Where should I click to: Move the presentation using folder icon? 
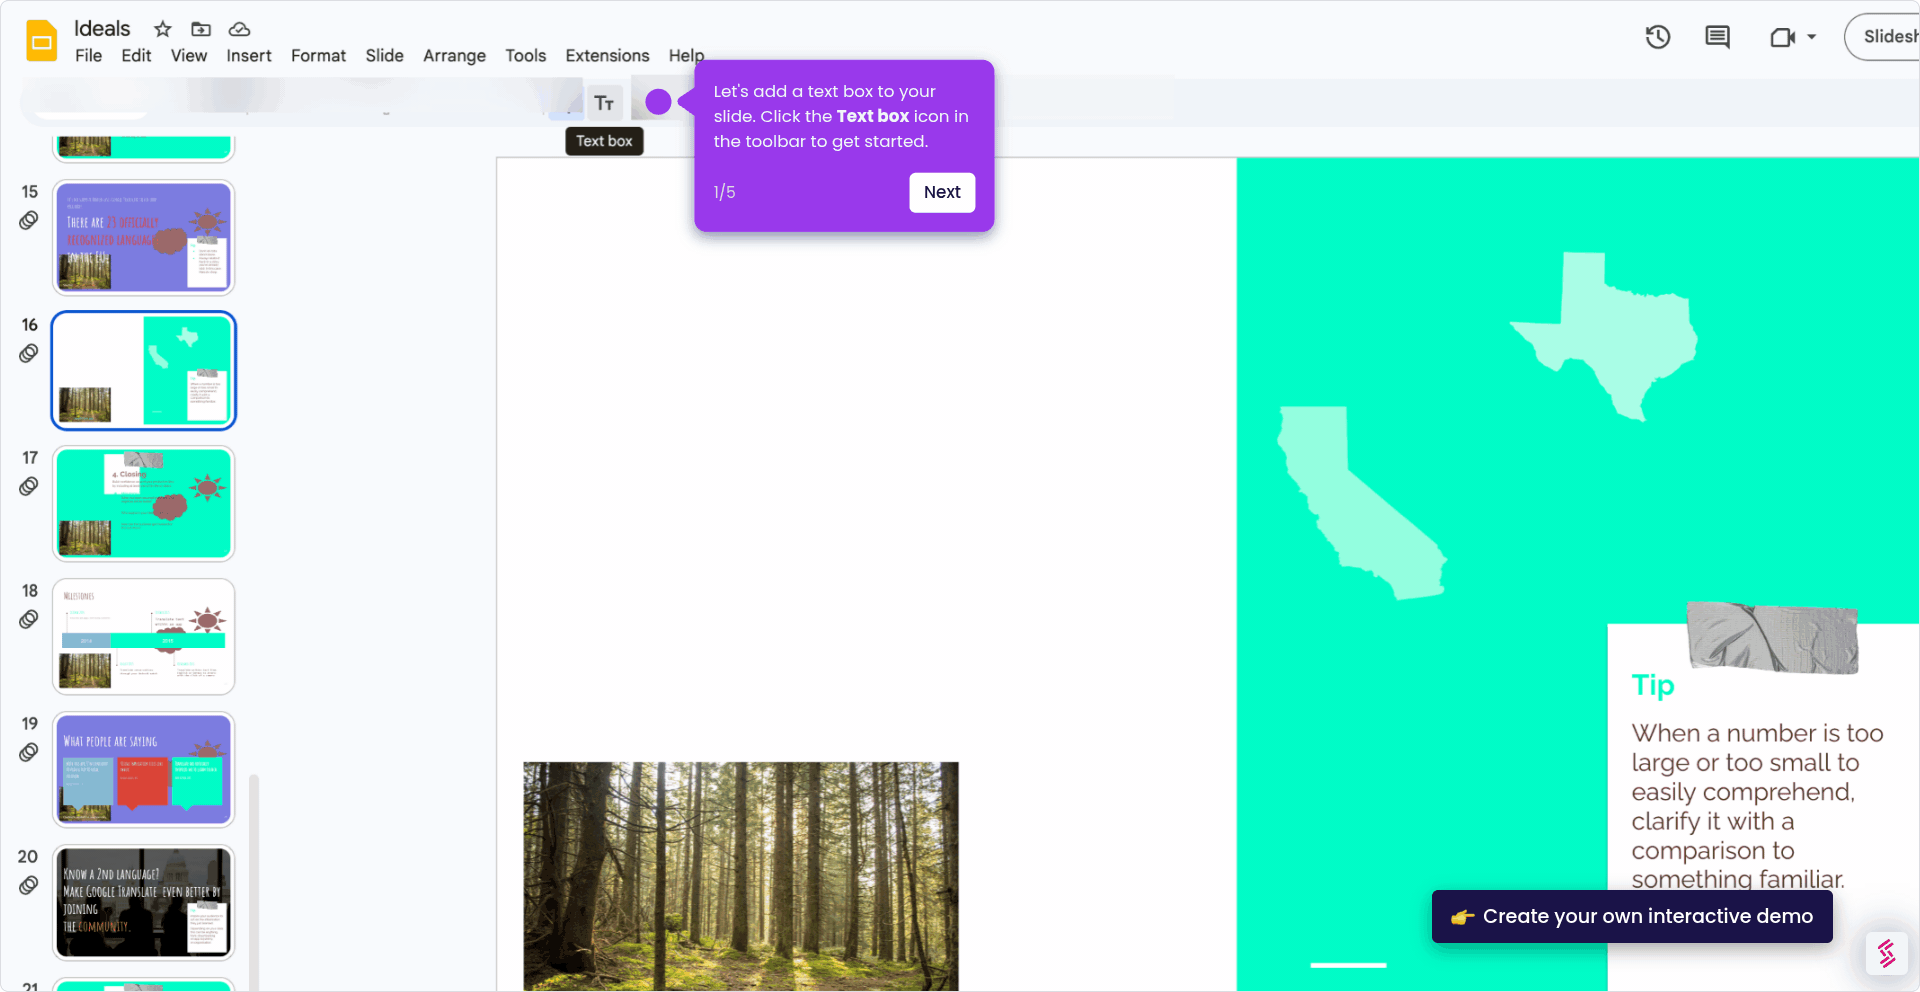[201, 29]
